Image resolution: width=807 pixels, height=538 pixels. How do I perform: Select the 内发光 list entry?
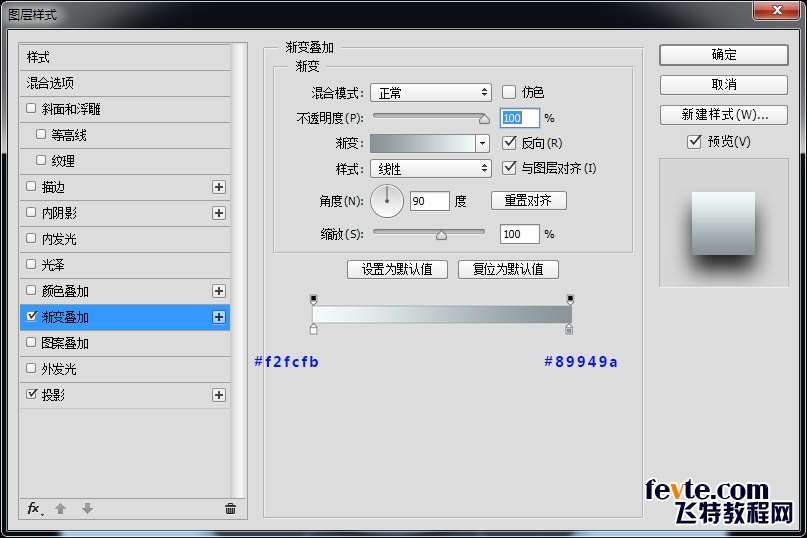click(x=125, y=239)
